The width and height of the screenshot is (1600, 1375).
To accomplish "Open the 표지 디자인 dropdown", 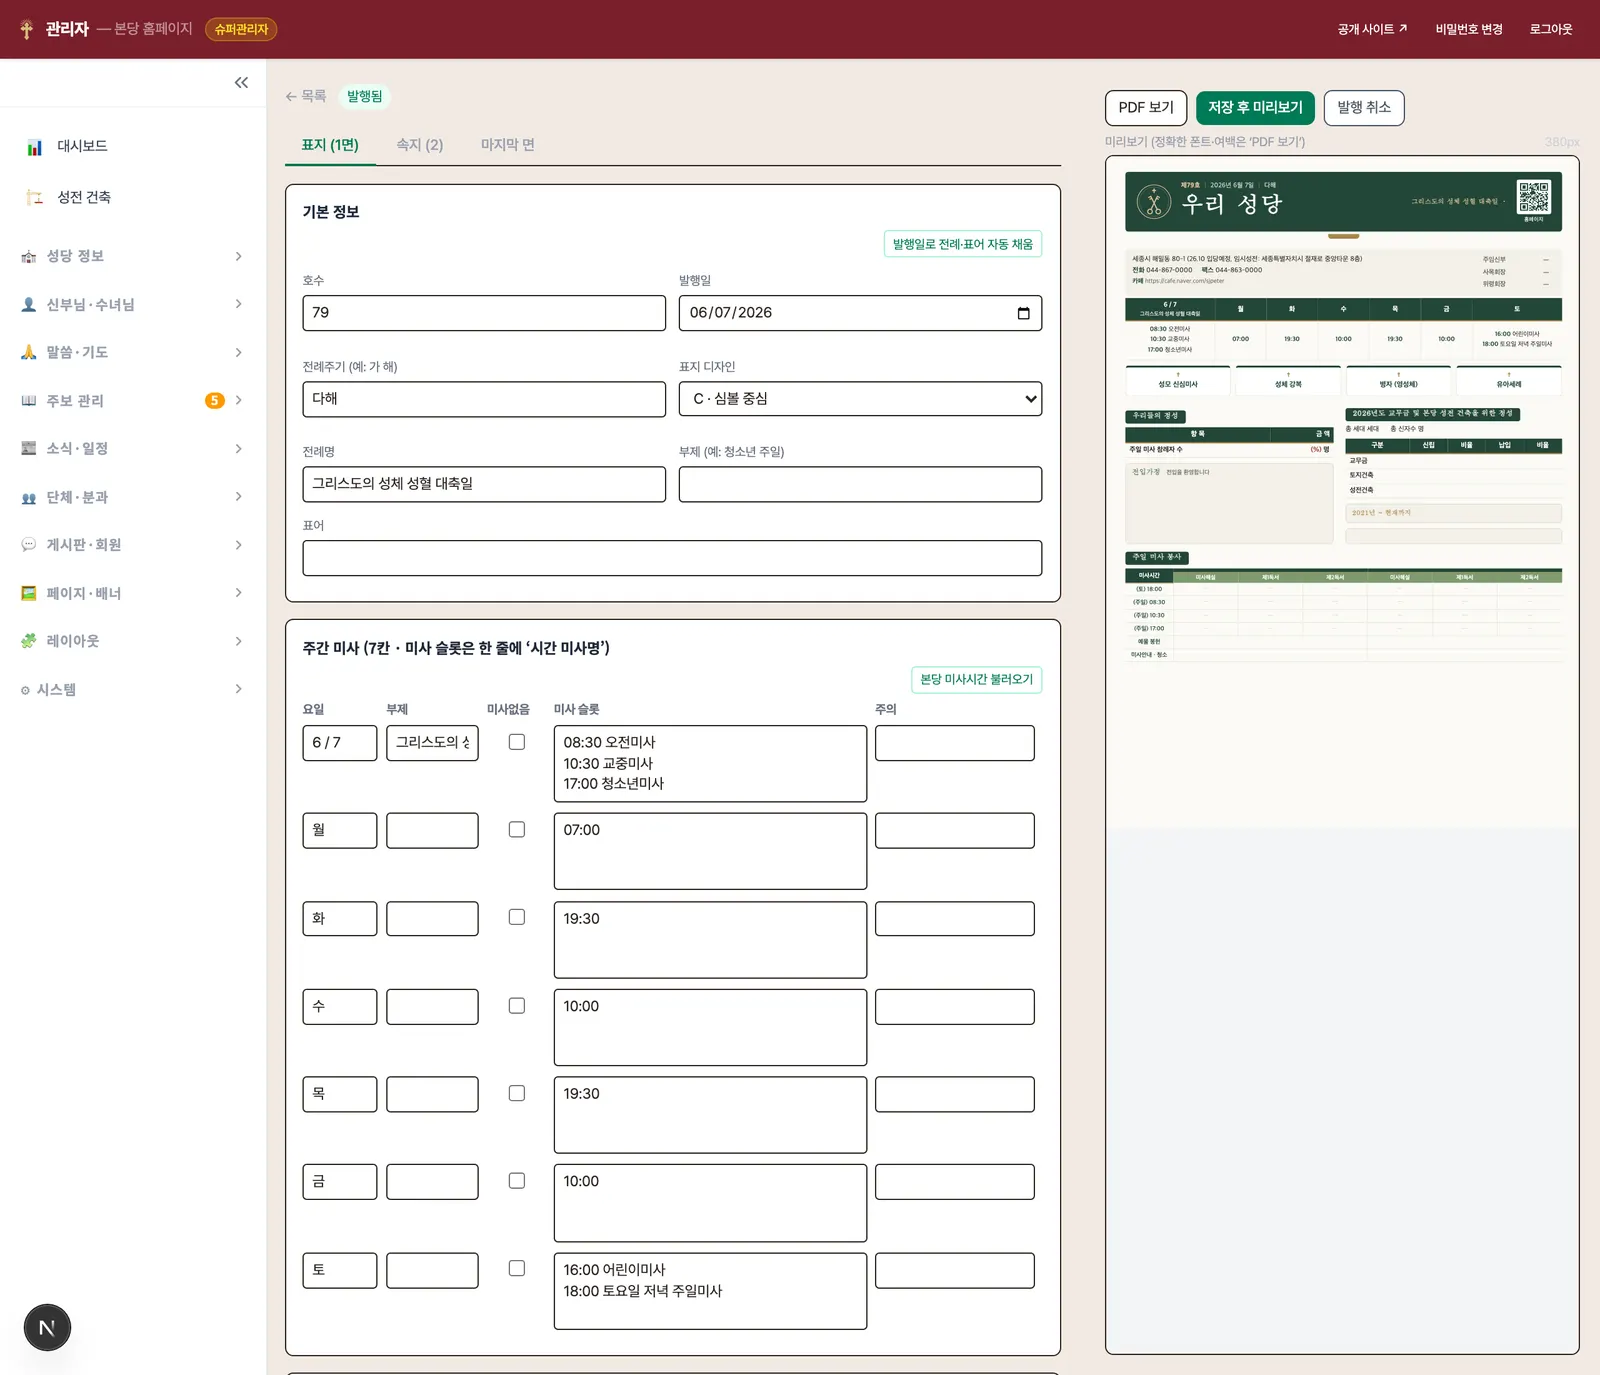I will 860,399.
